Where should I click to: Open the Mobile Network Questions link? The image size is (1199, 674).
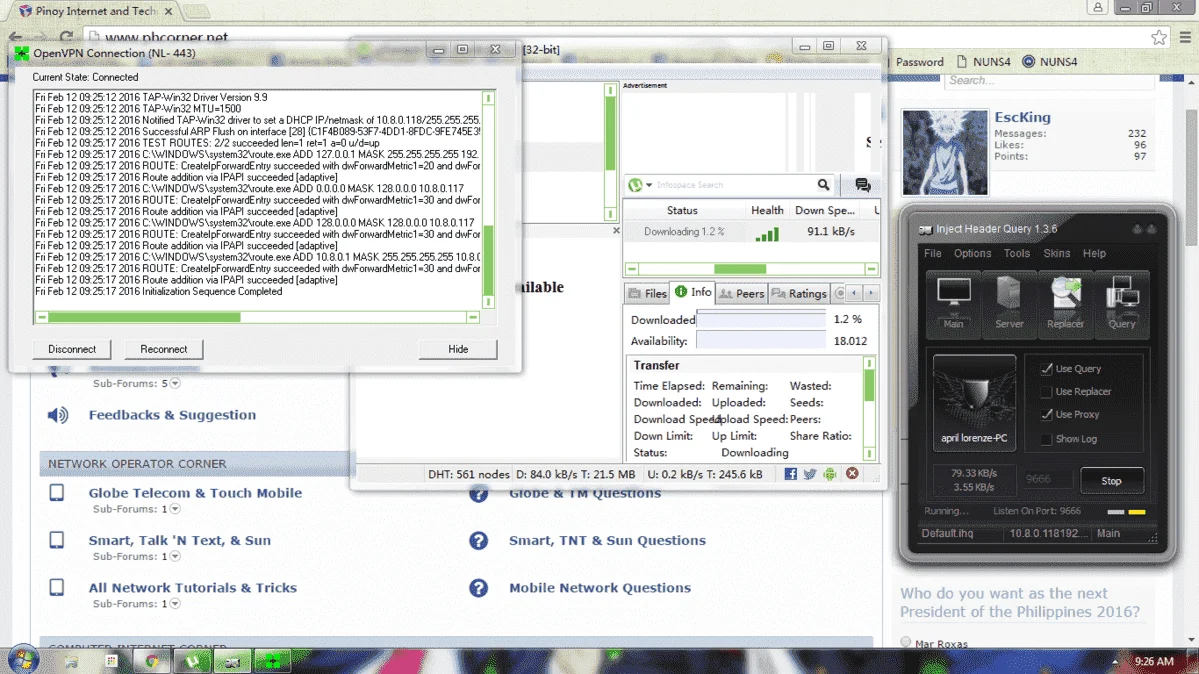(x=600, y=588)
